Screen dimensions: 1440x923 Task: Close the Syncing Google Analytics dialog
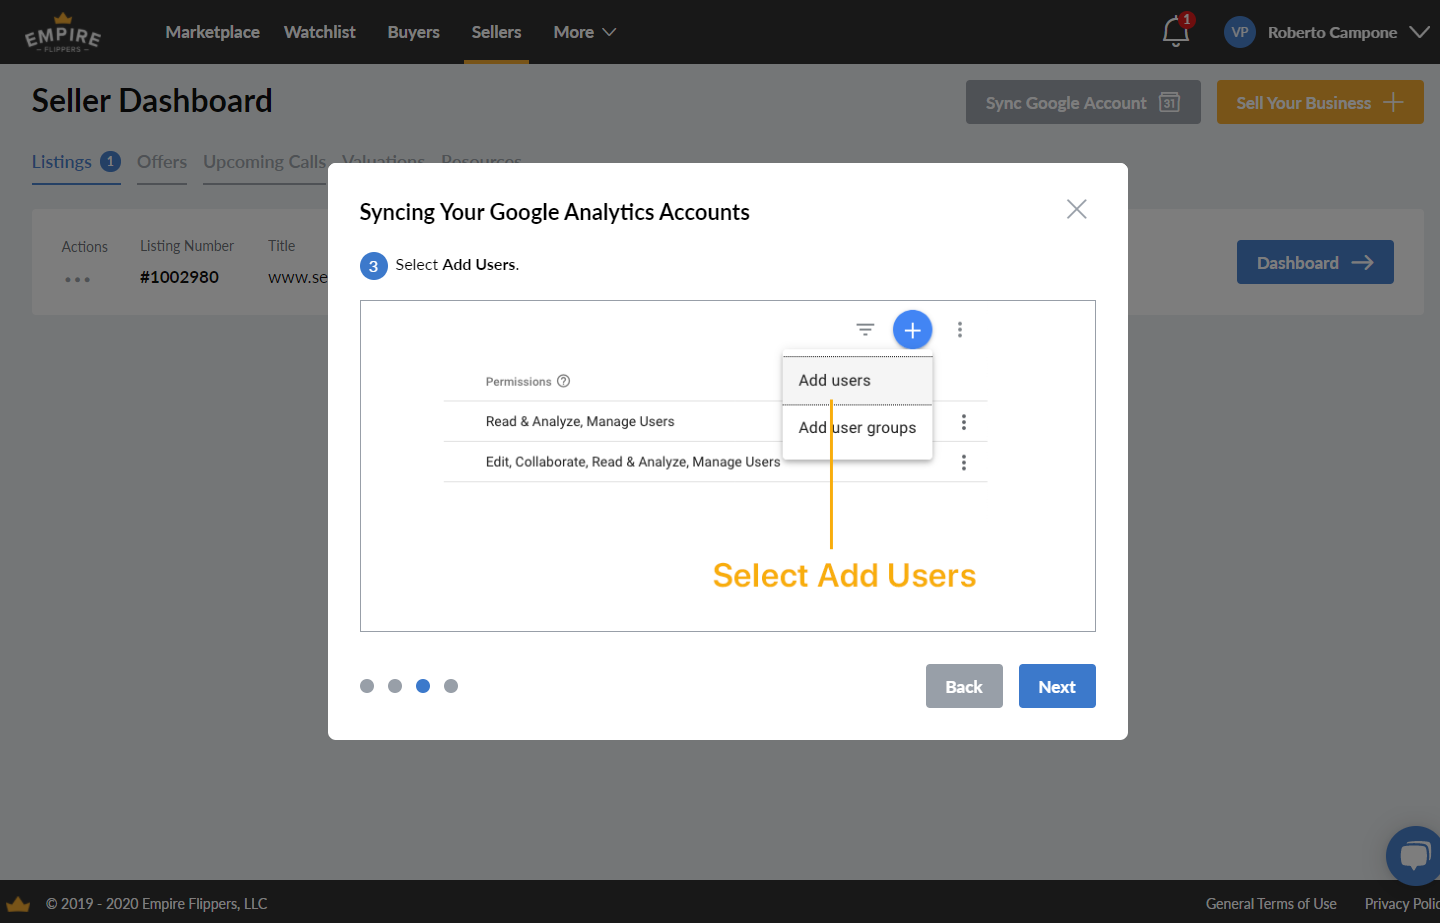[1076, 209]
